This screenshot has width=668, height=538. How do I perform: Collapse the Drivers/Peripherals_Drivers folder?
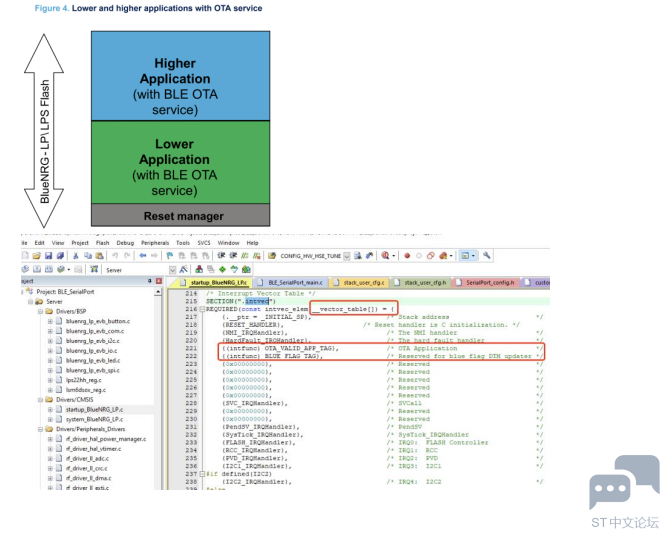[x=40, y=429]
